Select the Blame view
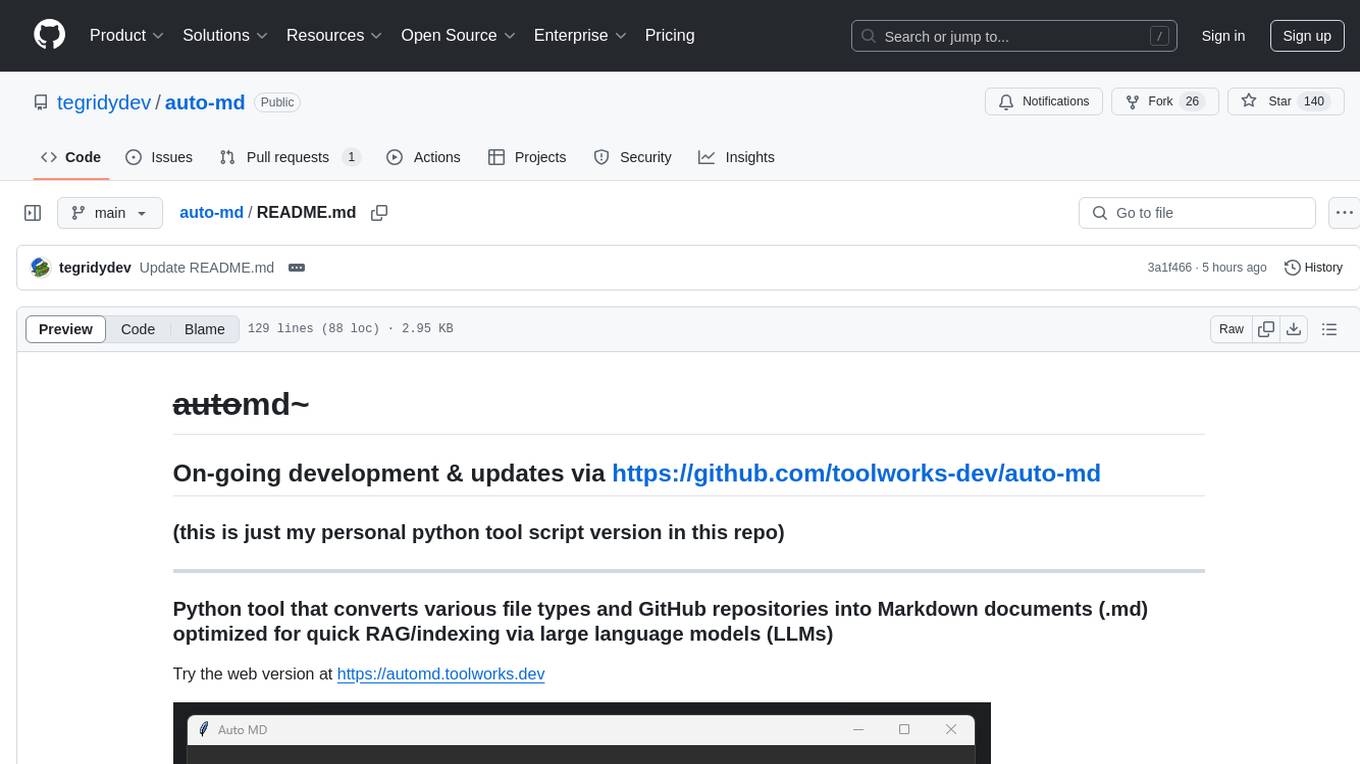The height and width of the screenshot is (764, 1360). (x=204, y=329)
